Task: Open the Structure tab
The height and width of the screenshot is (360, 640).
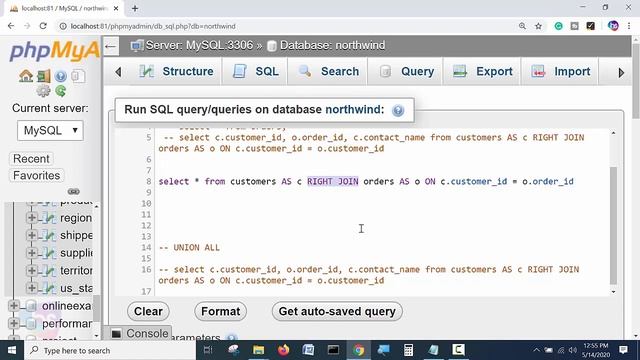Action: pyautogui.click(x=176, y=71)
